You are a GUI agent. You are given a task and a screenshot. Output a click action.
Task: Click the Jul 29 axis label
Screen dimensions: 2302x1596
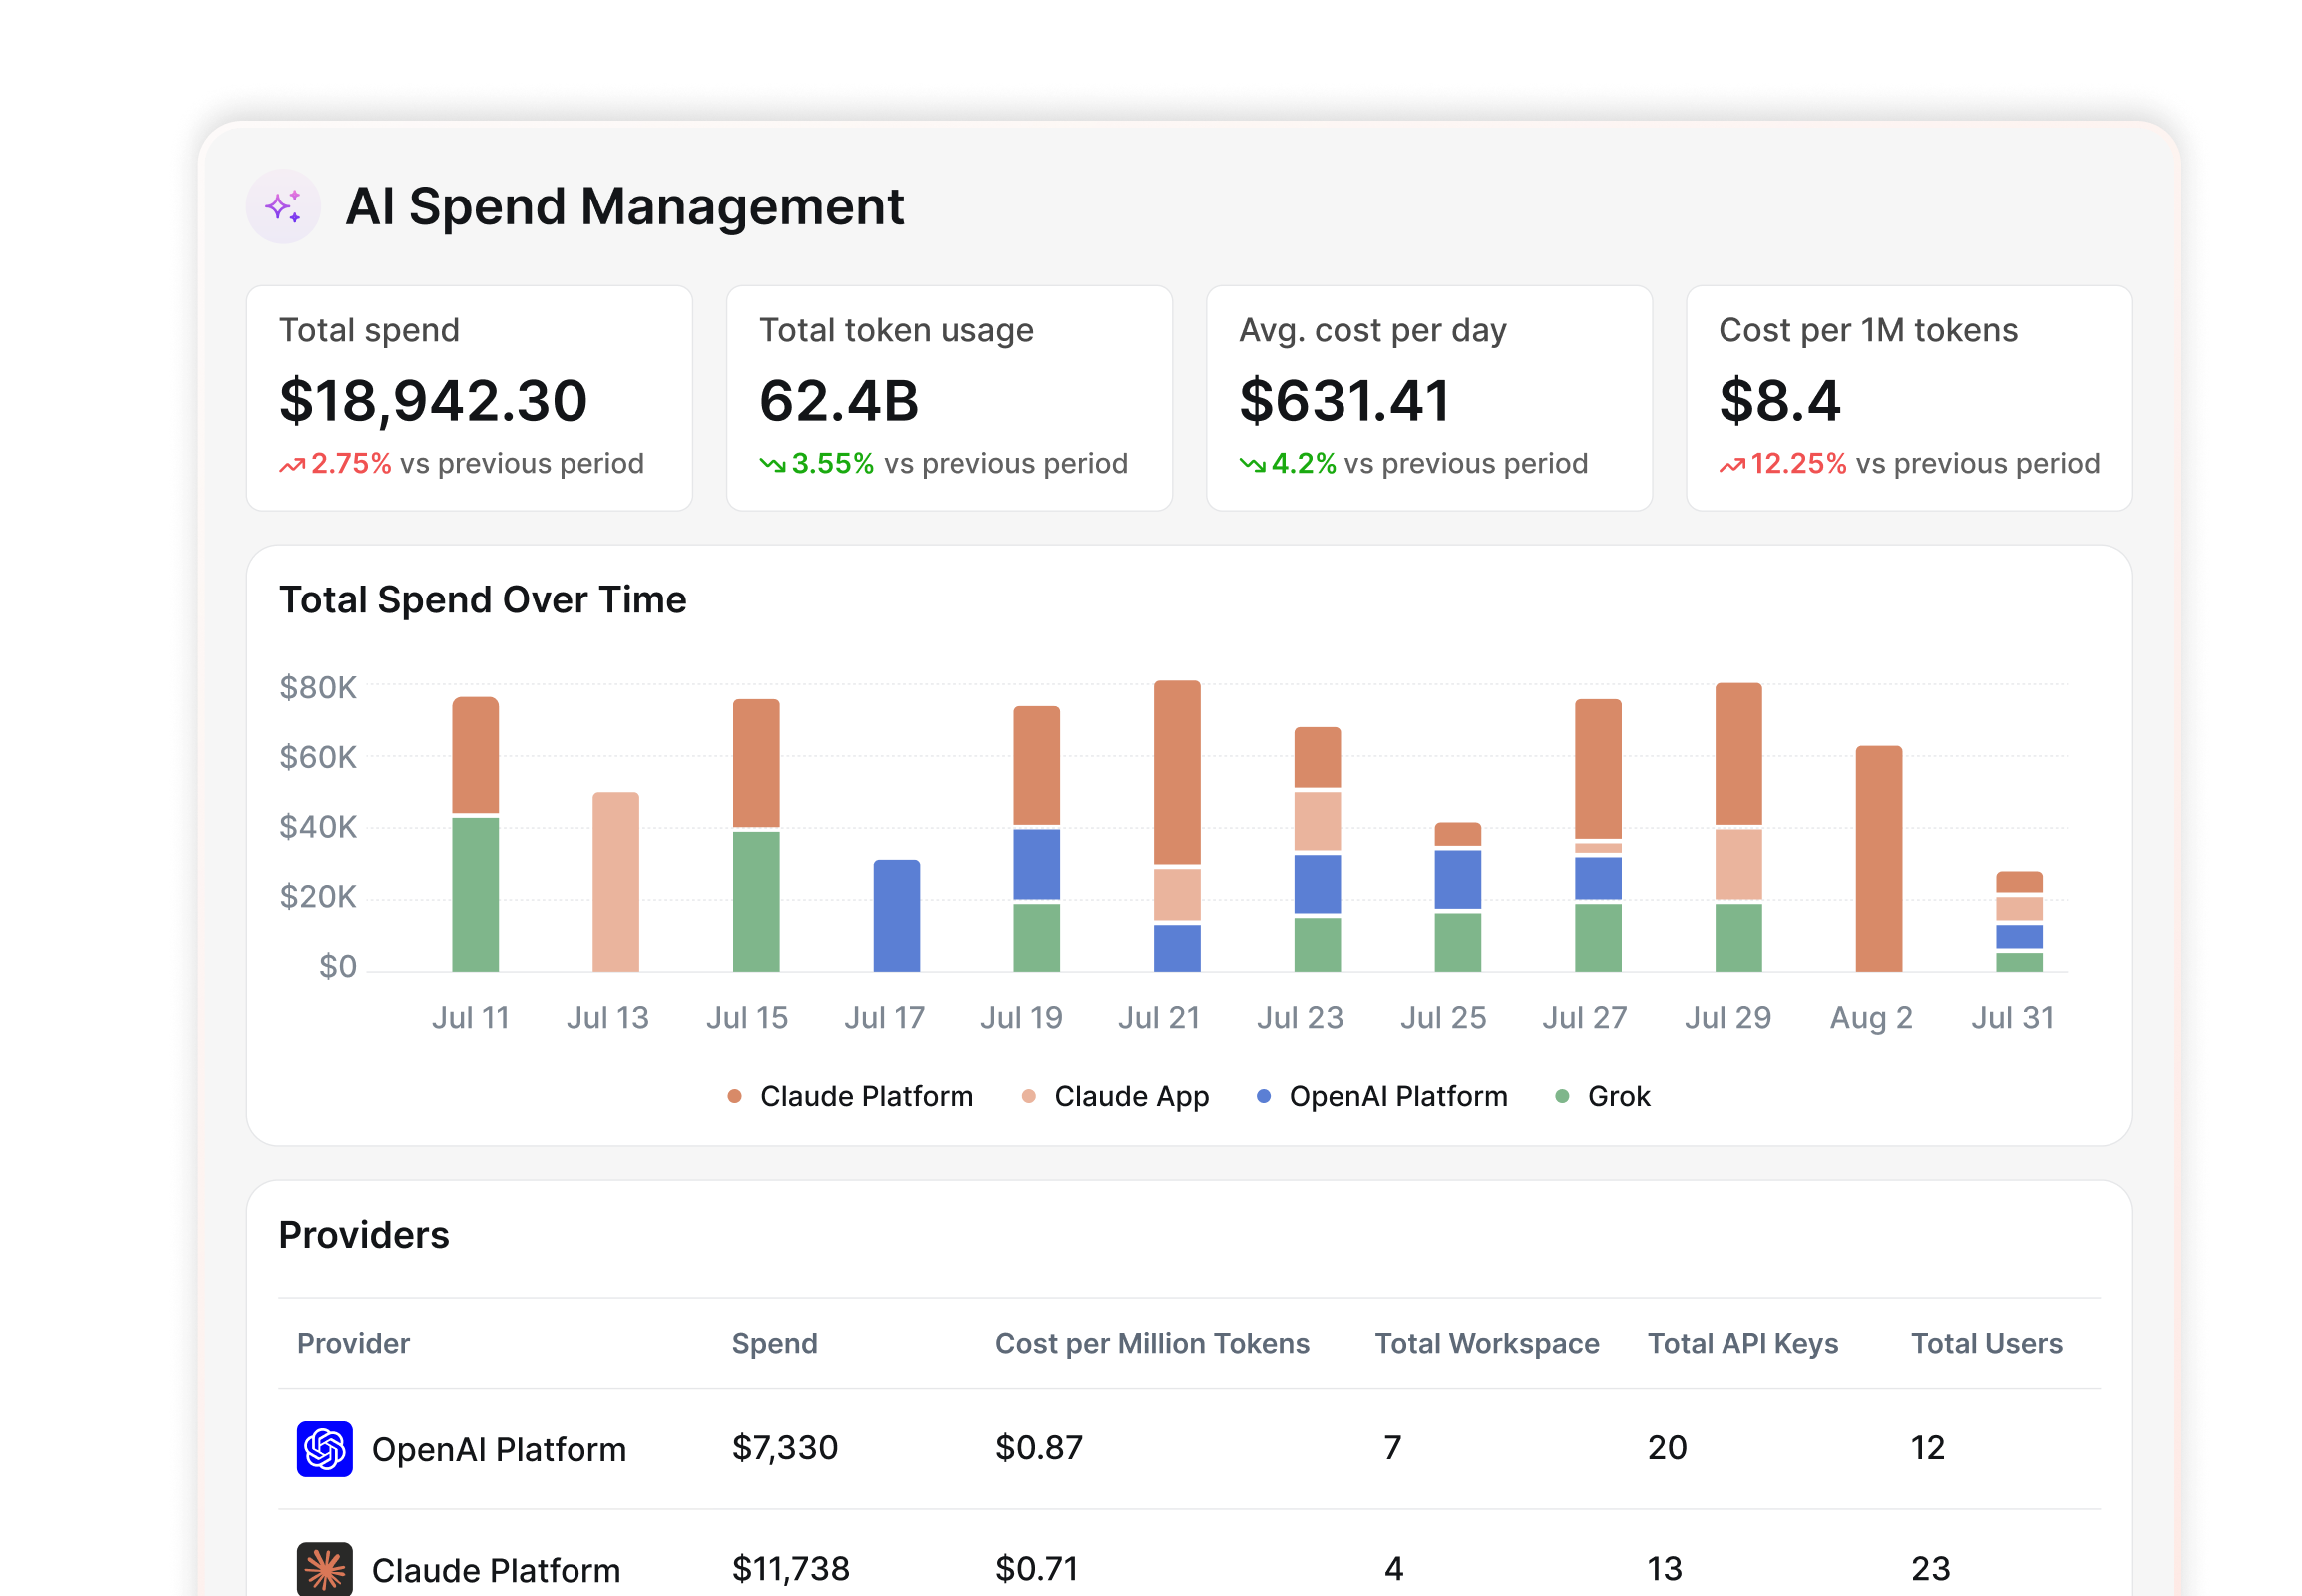click(1728, 1018)
